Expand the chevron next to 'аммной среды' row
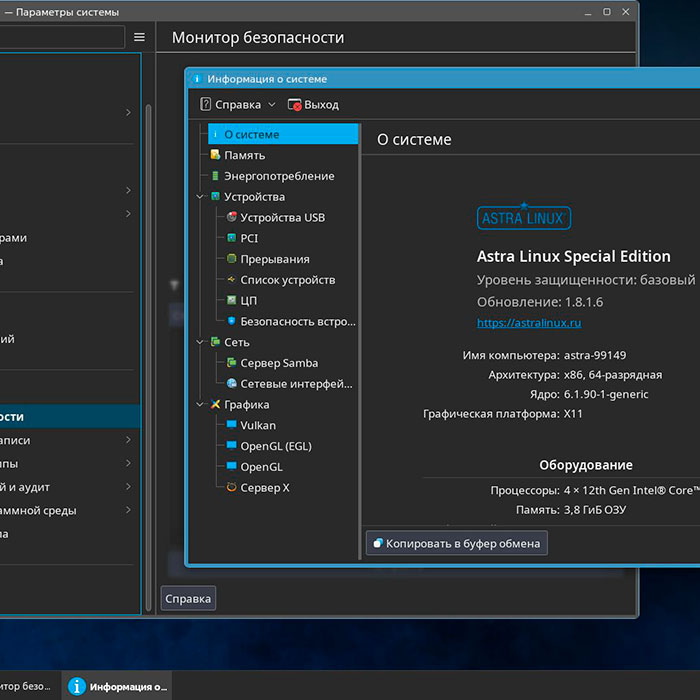 [128, 509]
